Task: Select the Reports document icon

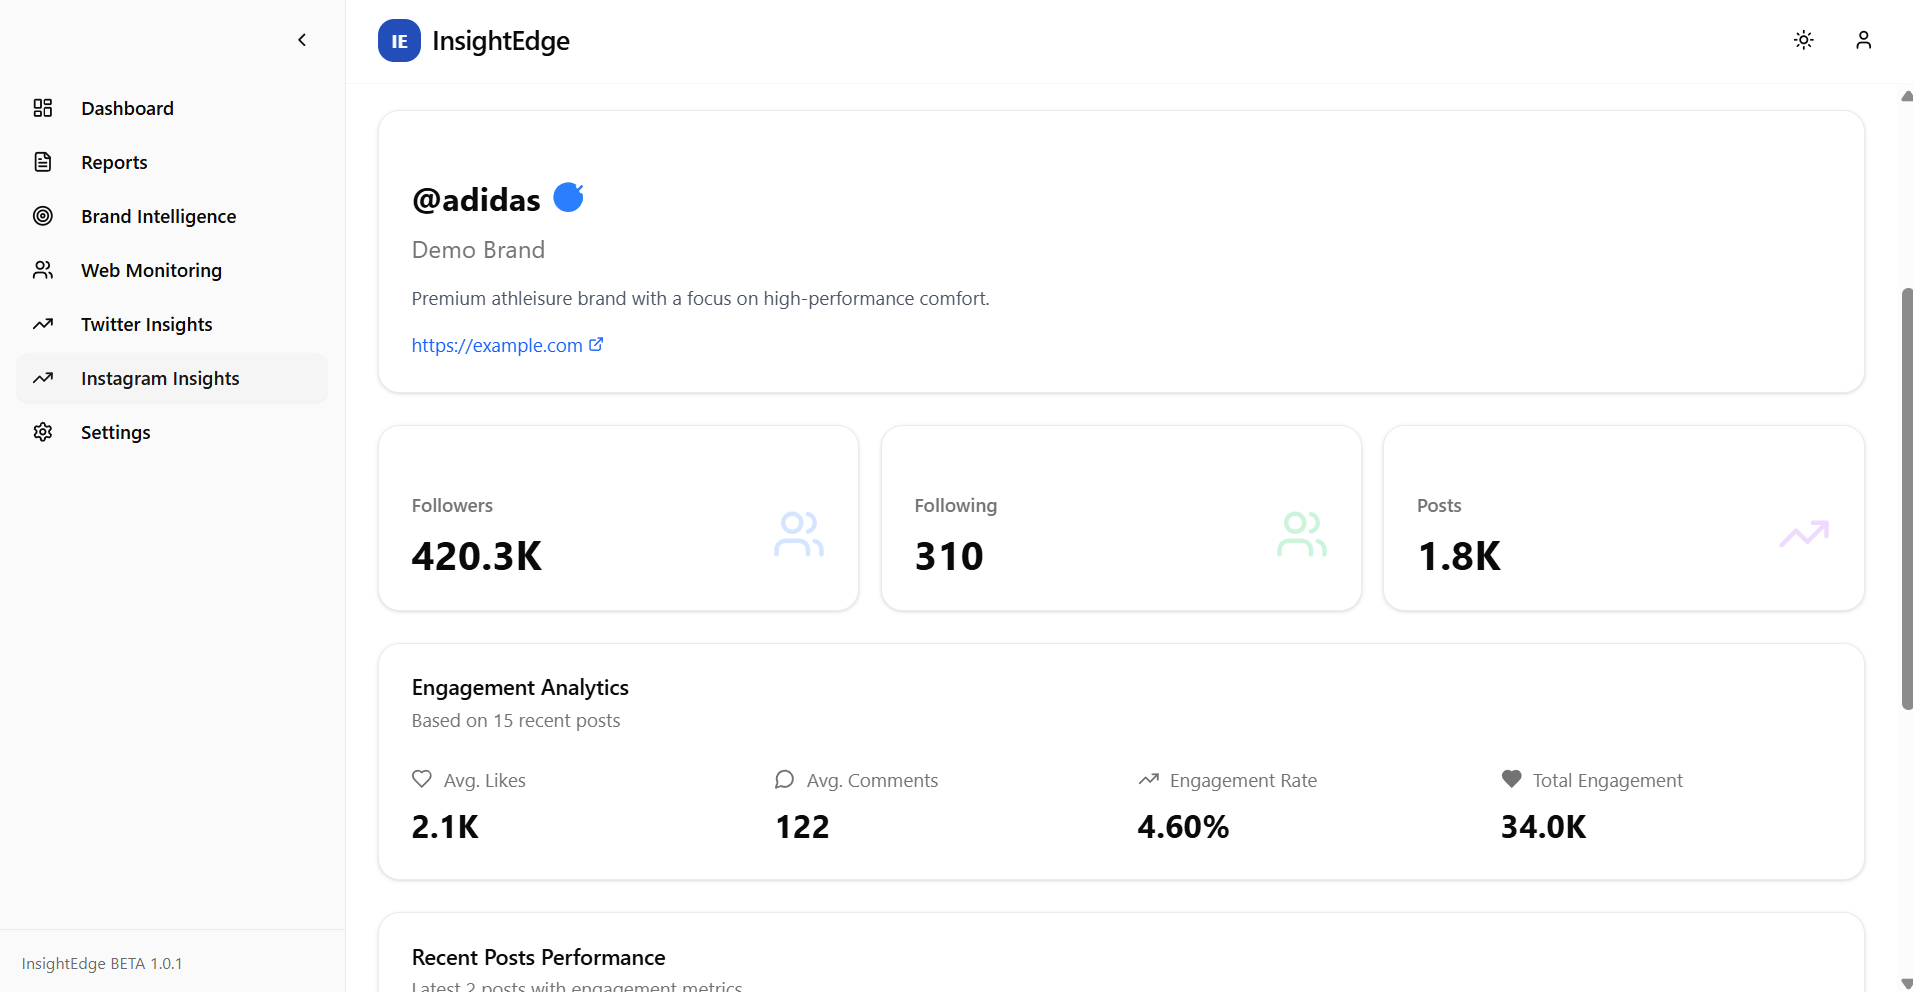Action: click(42, 161)
